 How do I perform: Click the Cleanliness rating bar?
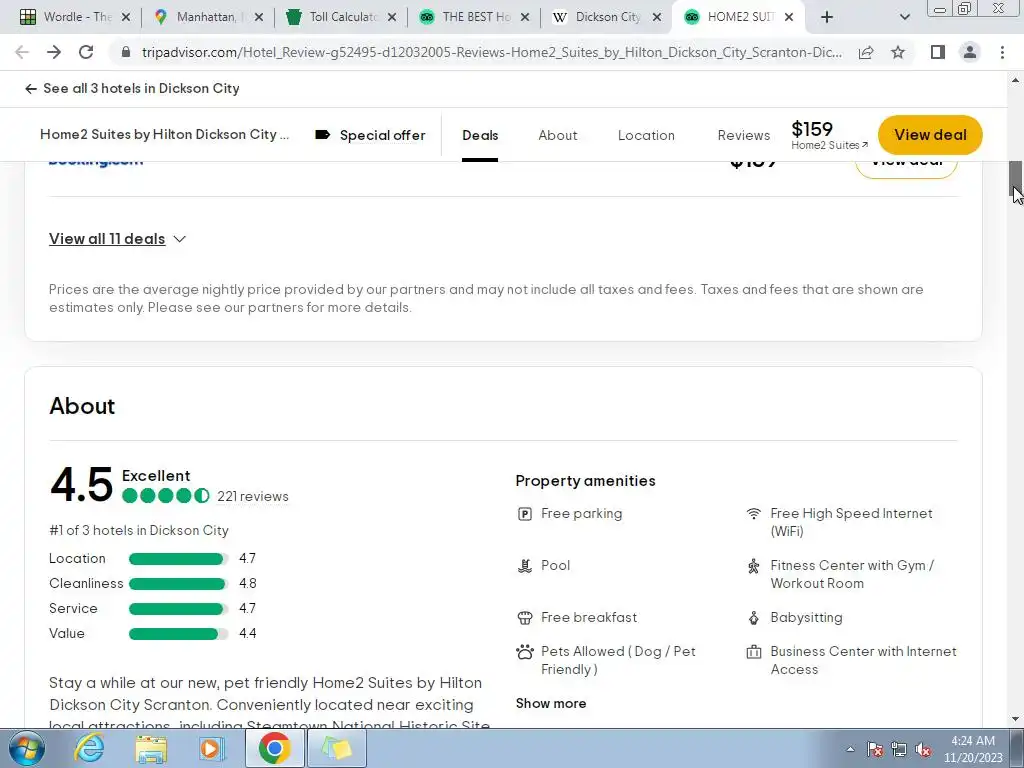[x=178, y=584]
